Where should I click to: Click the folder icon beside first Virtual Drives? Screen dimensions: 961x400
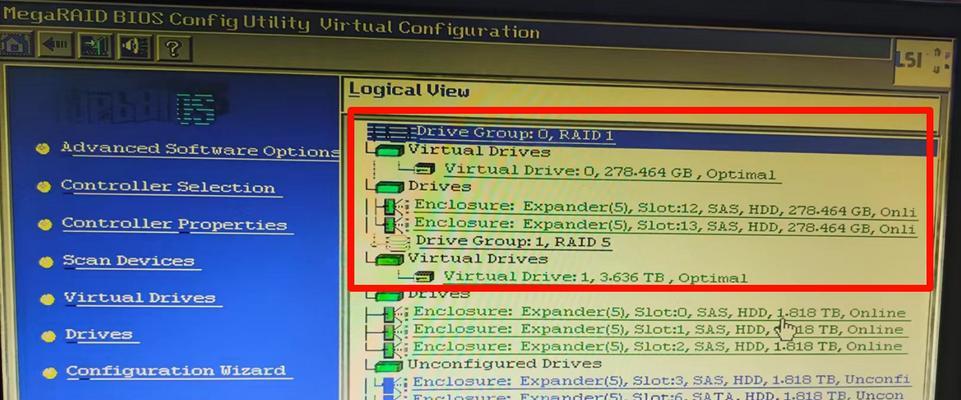[390, 151]
